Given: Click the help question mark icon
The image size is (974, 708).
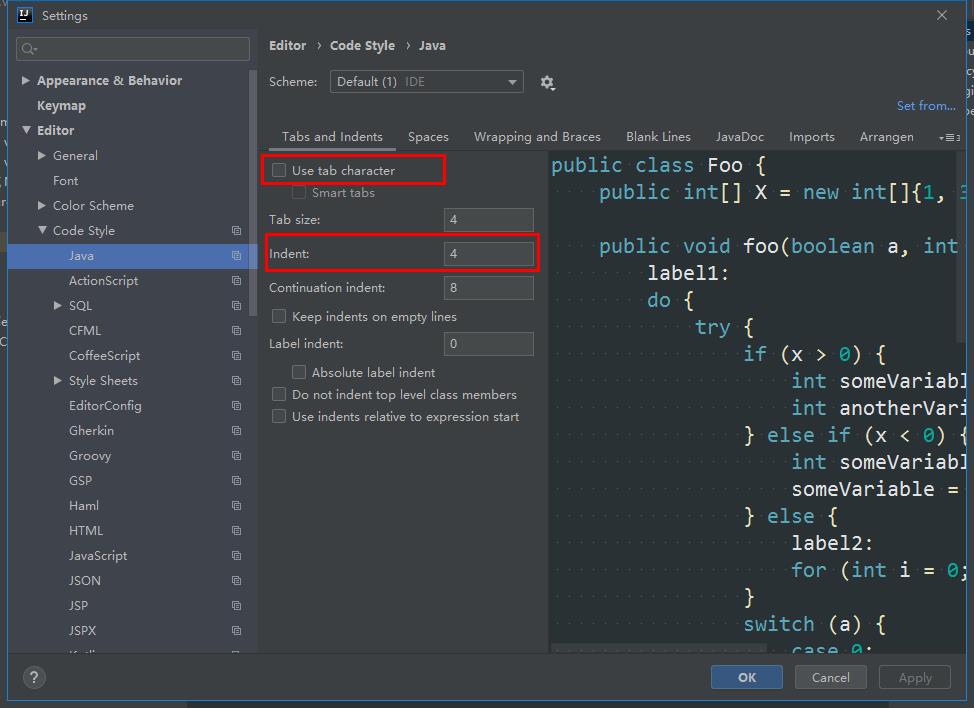Looking at the screenshot, I should (x=33, y=677).
